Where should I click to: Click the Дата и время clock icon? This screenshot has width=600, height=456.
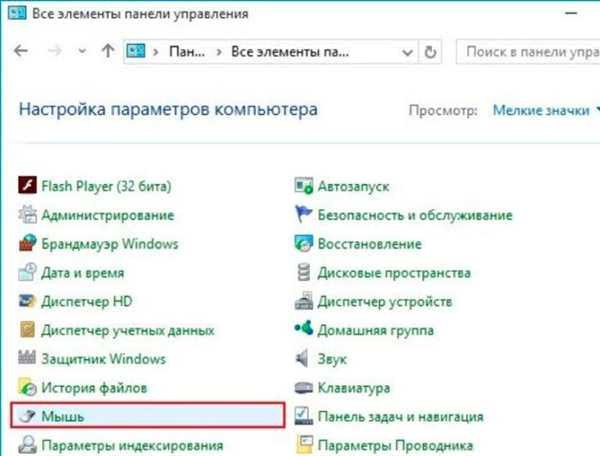pos(28,272)
